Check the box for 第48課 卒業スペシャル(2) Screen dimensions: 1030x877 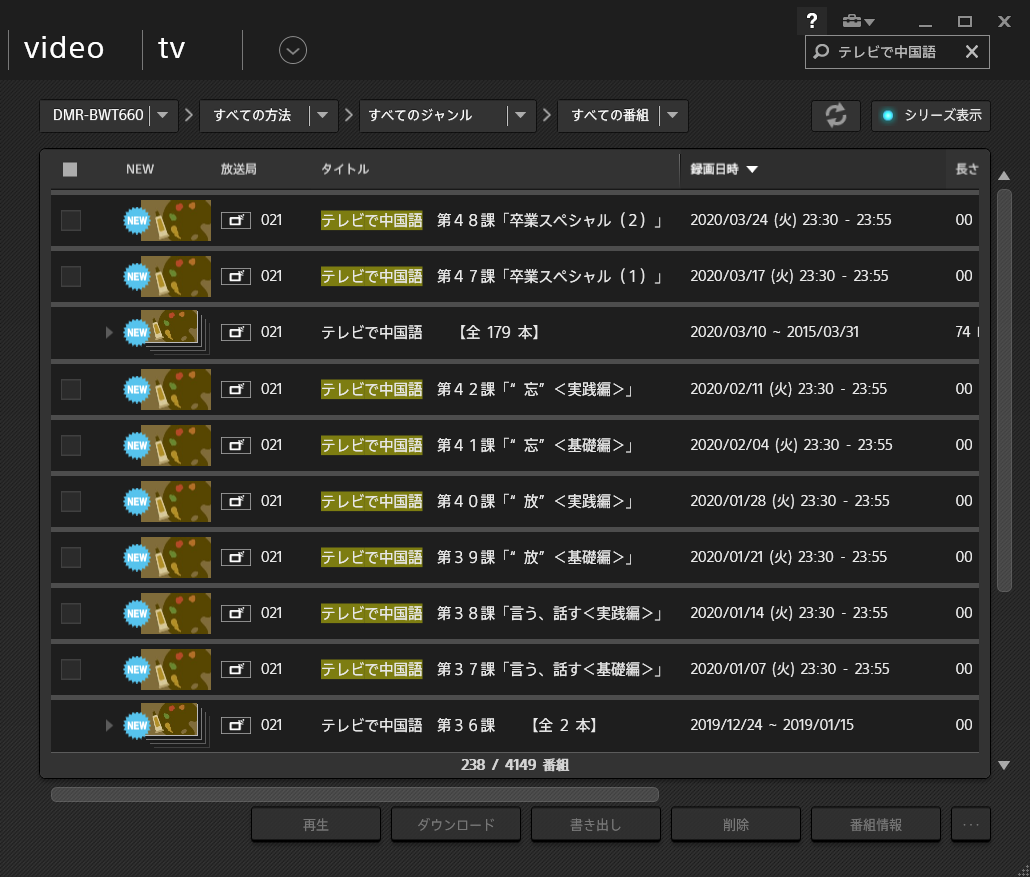71,220
